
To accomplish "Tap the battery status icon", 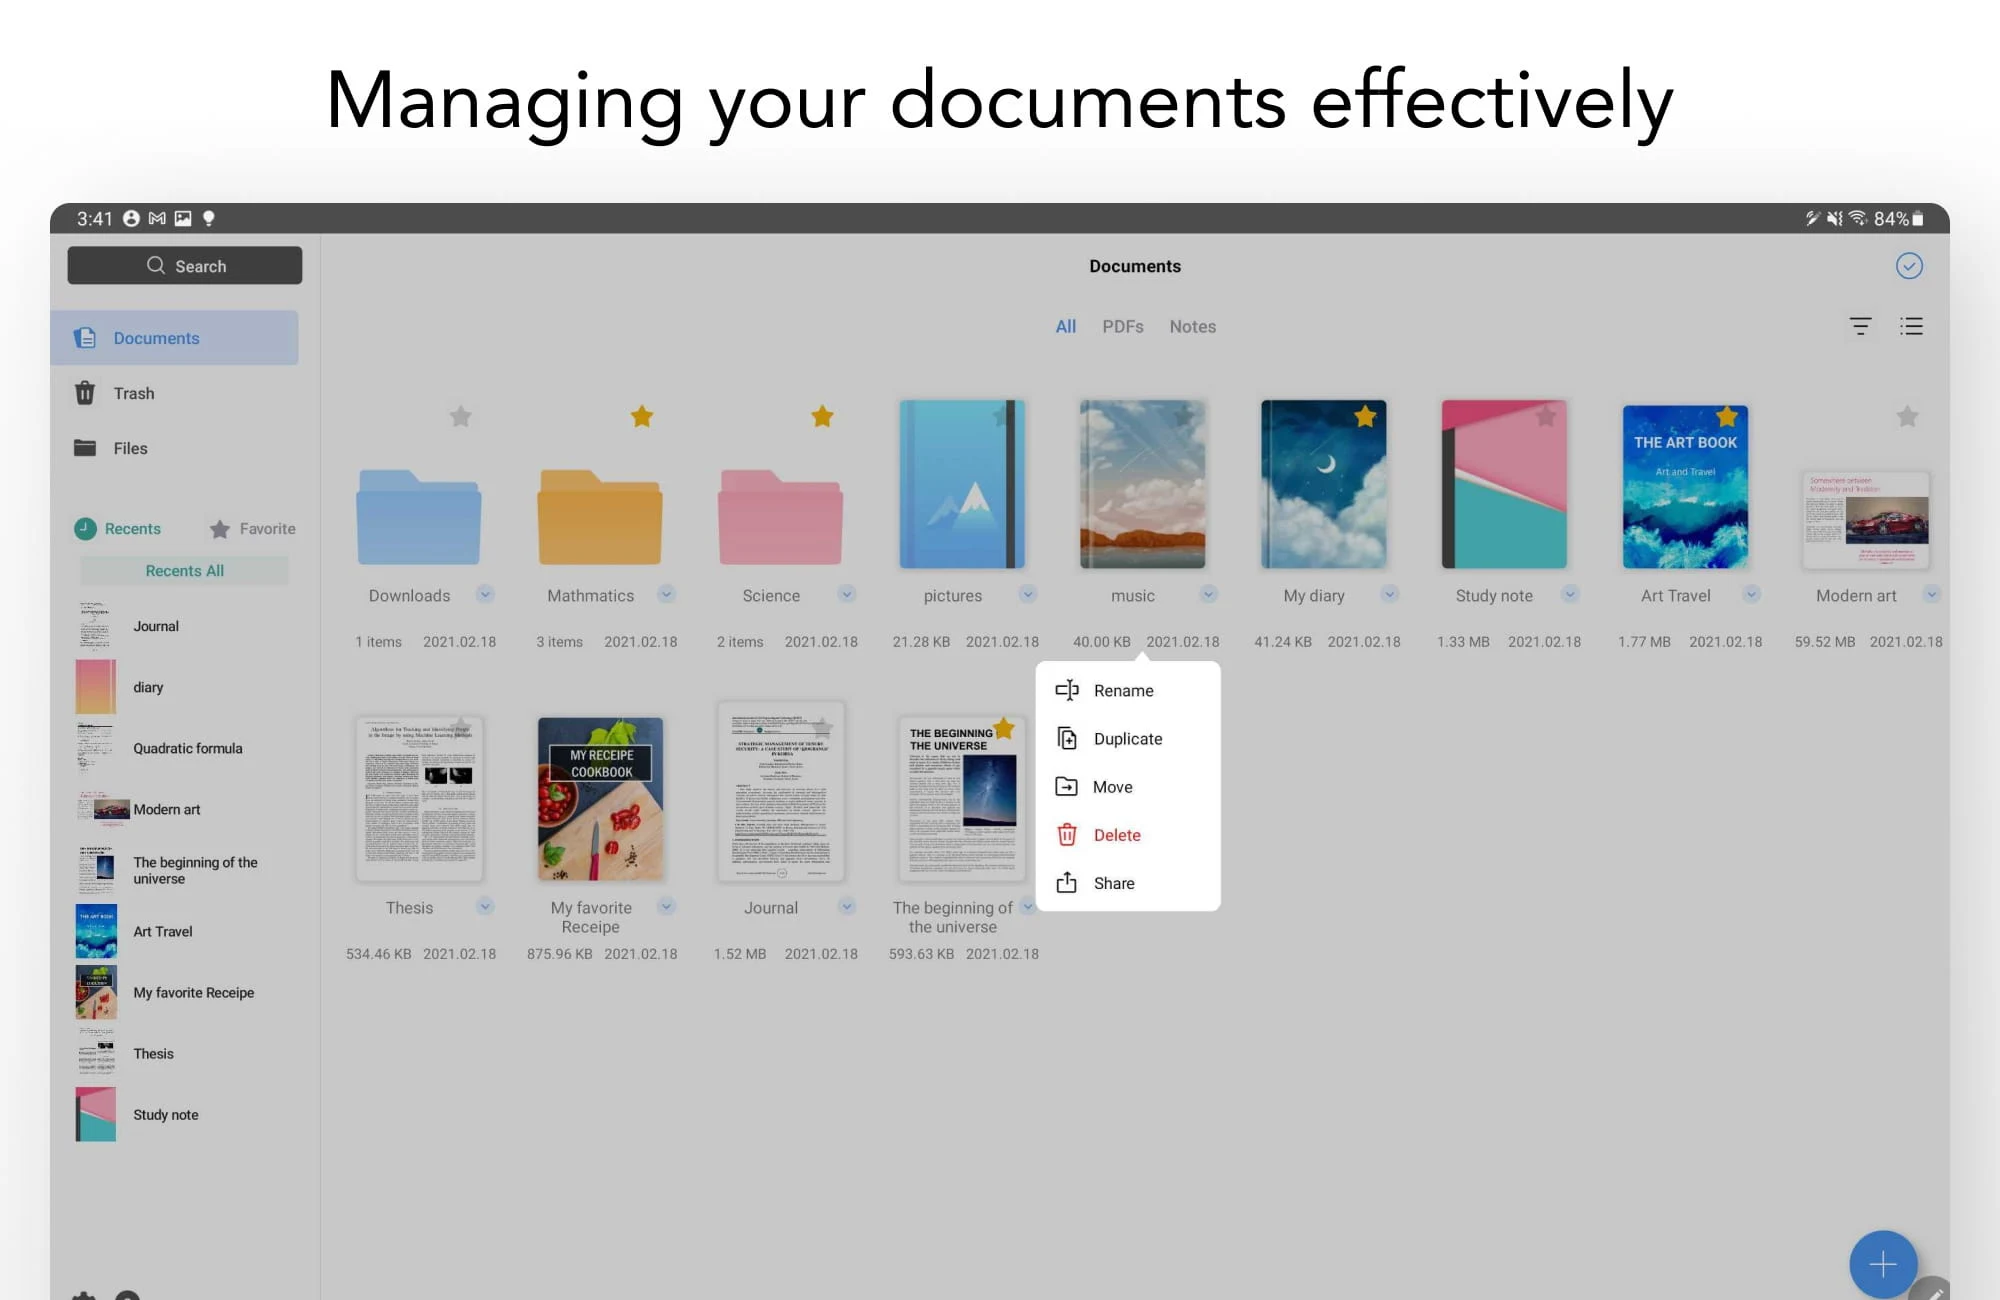I will [1918, 218].
